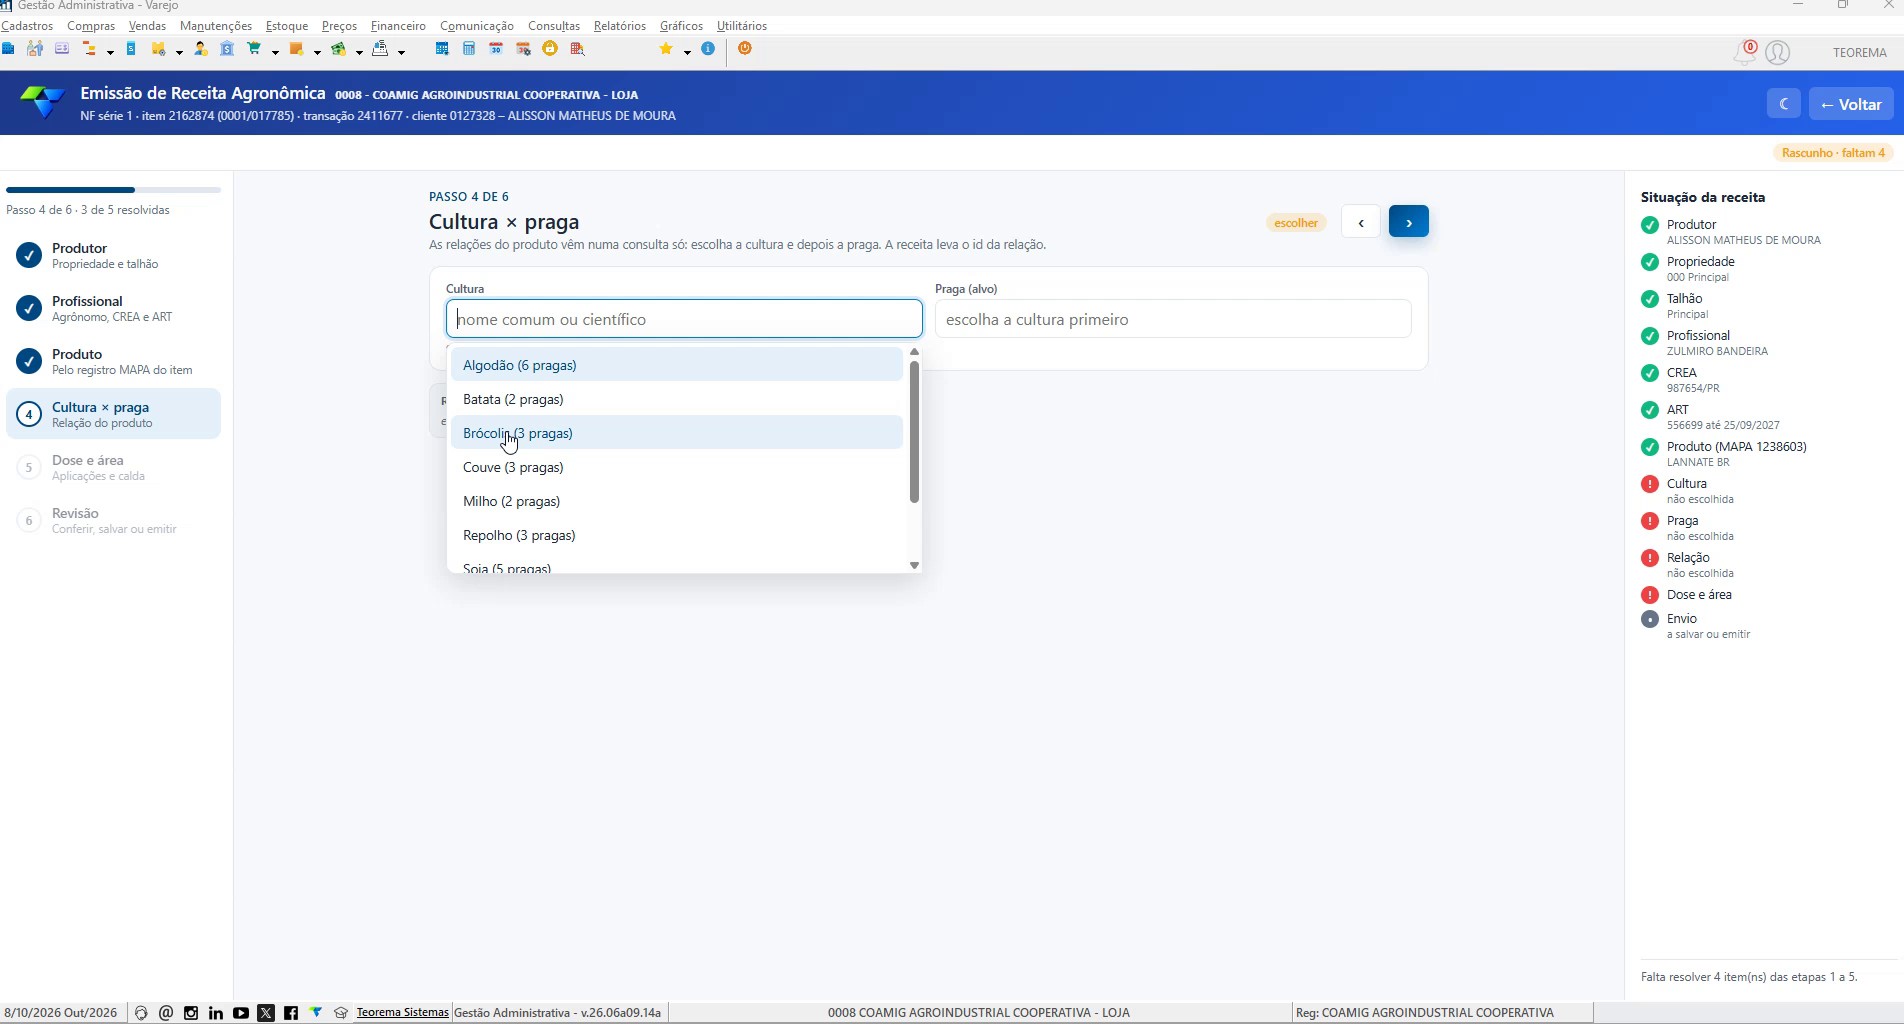Open notifications bell icon
Viewport: 1904px width, 1024px height.
tap(1745, 53)
